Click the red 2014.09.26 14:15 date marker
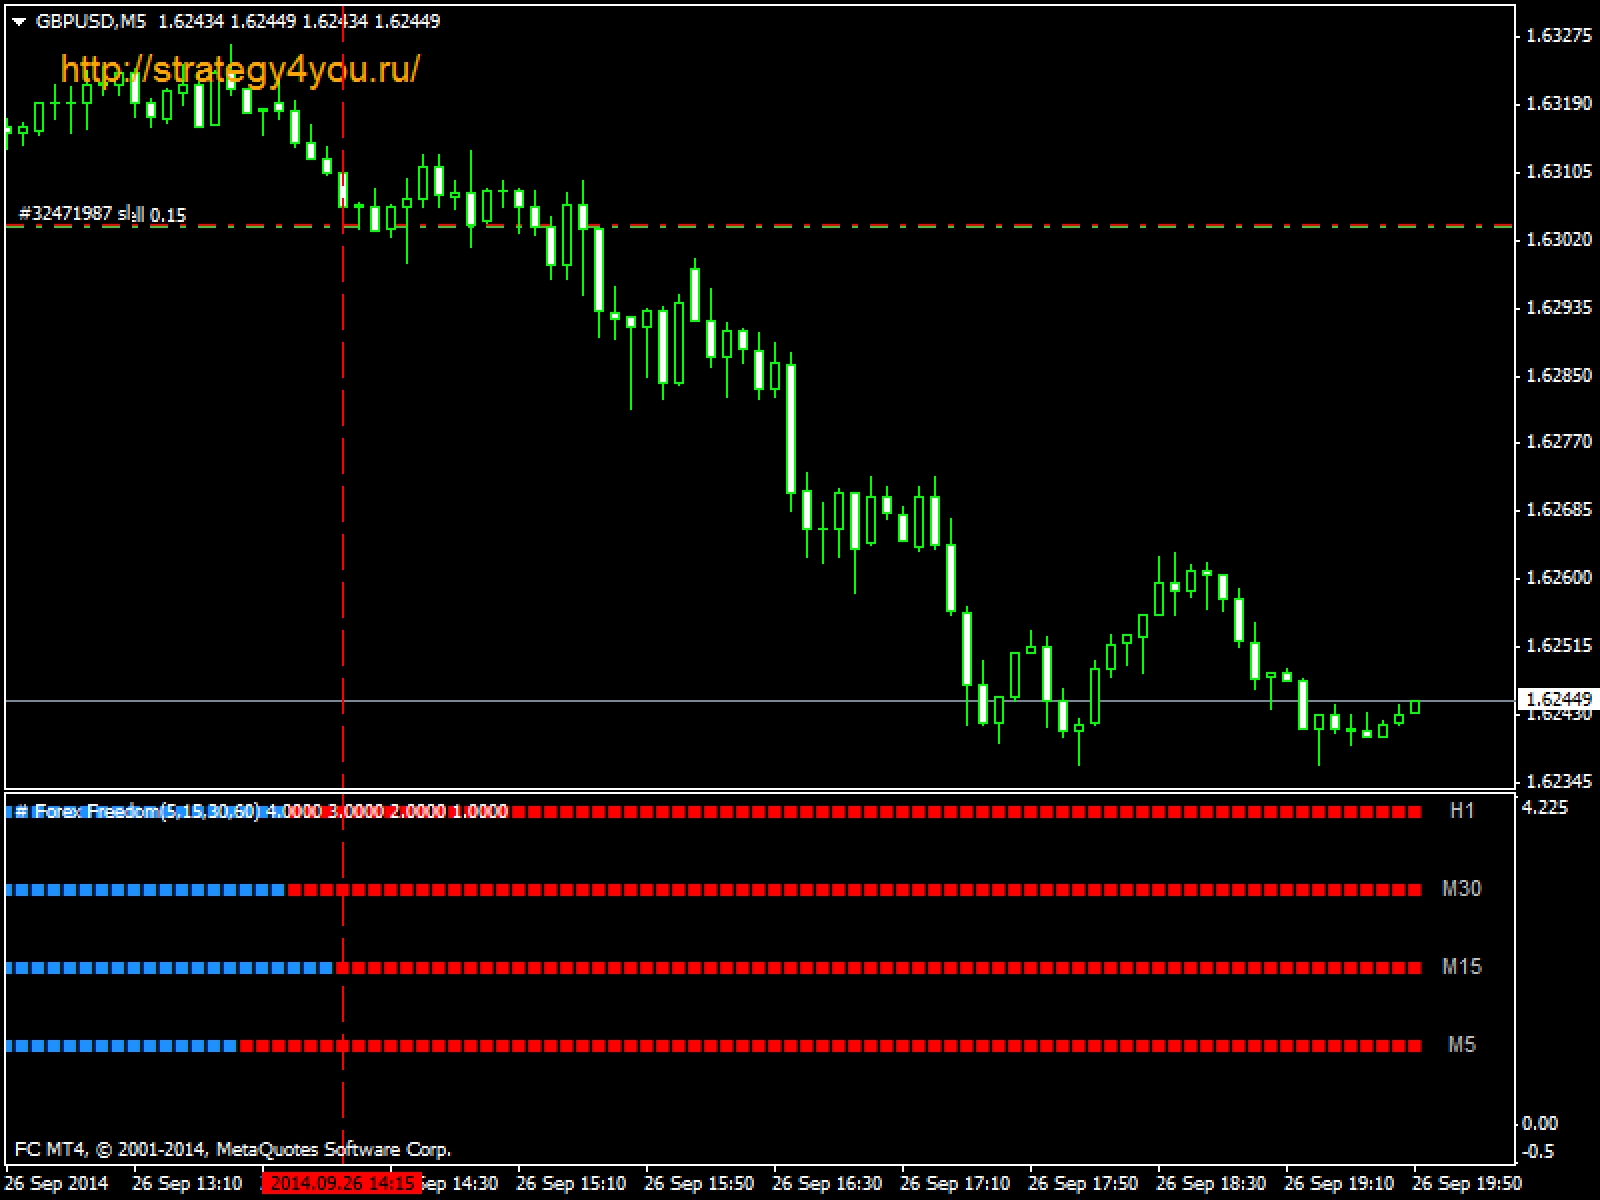 [x=342, y=1183]
